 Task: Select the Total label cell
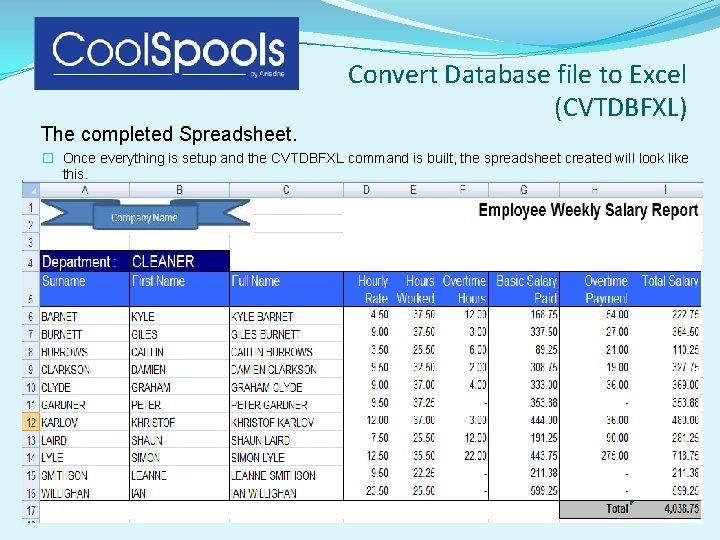[595, 509]
